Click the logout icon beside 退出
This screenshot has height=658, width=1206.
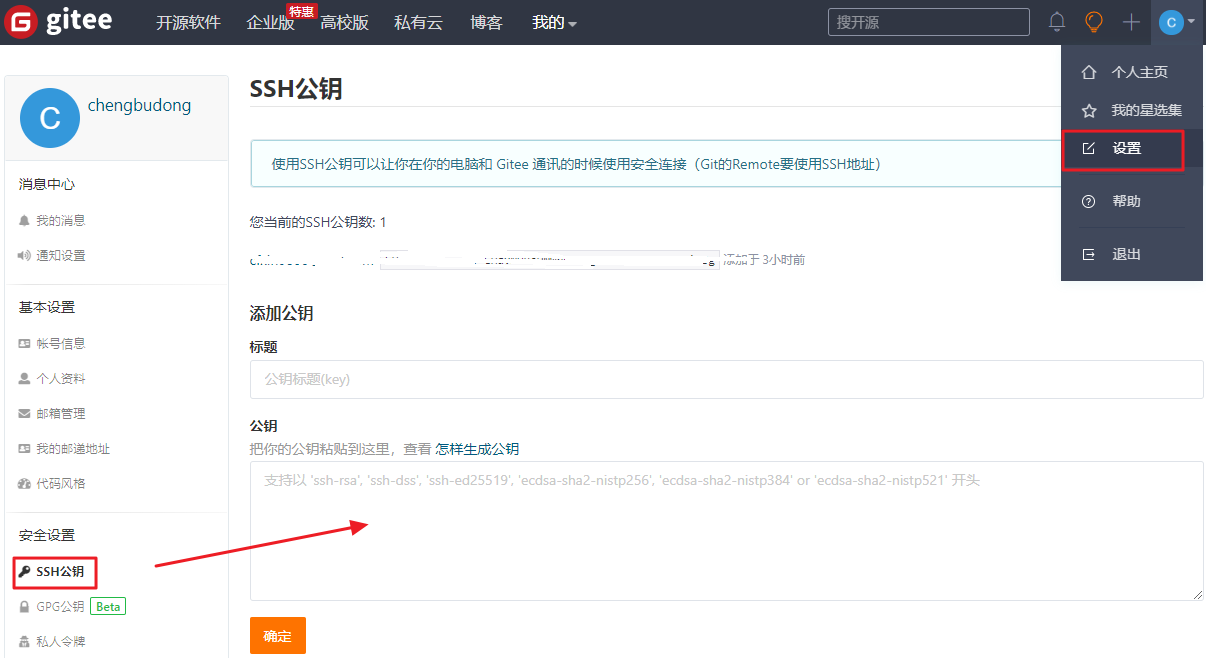coord(1089,254)
